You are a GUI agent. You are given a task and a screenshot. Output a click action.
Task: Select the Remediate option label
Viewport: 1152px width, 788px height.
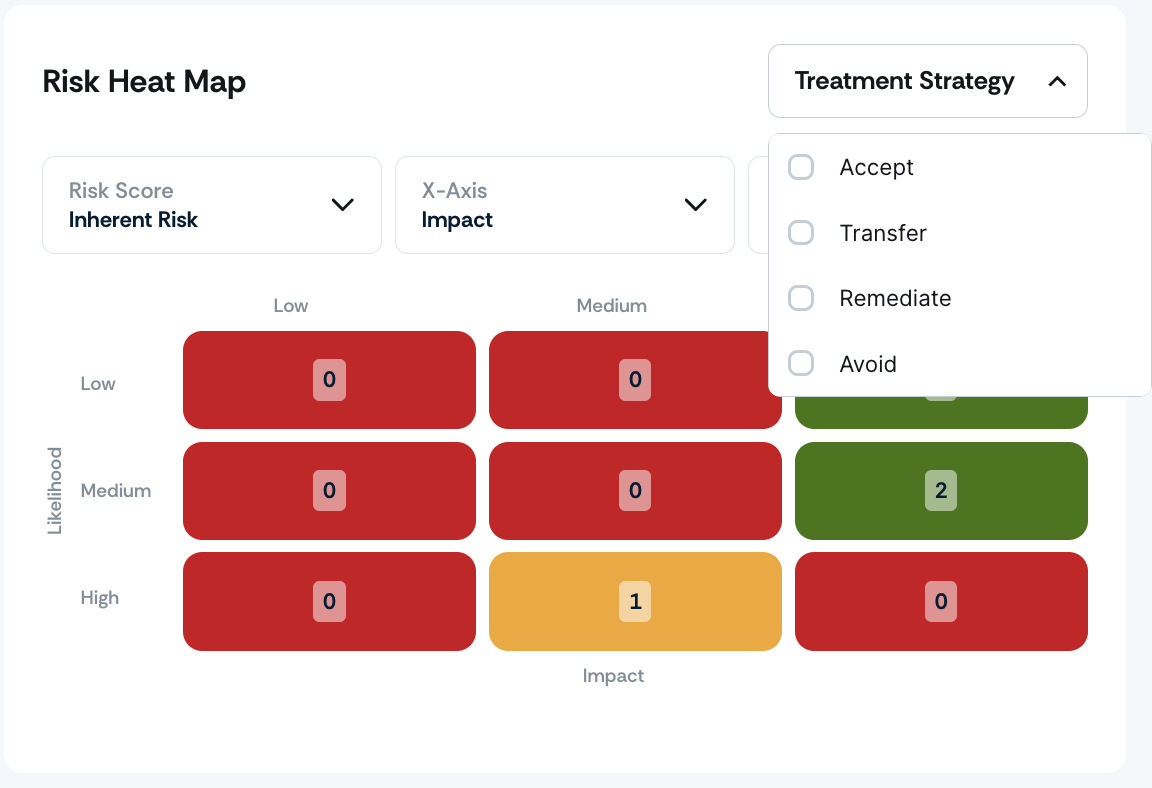click(895, 298)
